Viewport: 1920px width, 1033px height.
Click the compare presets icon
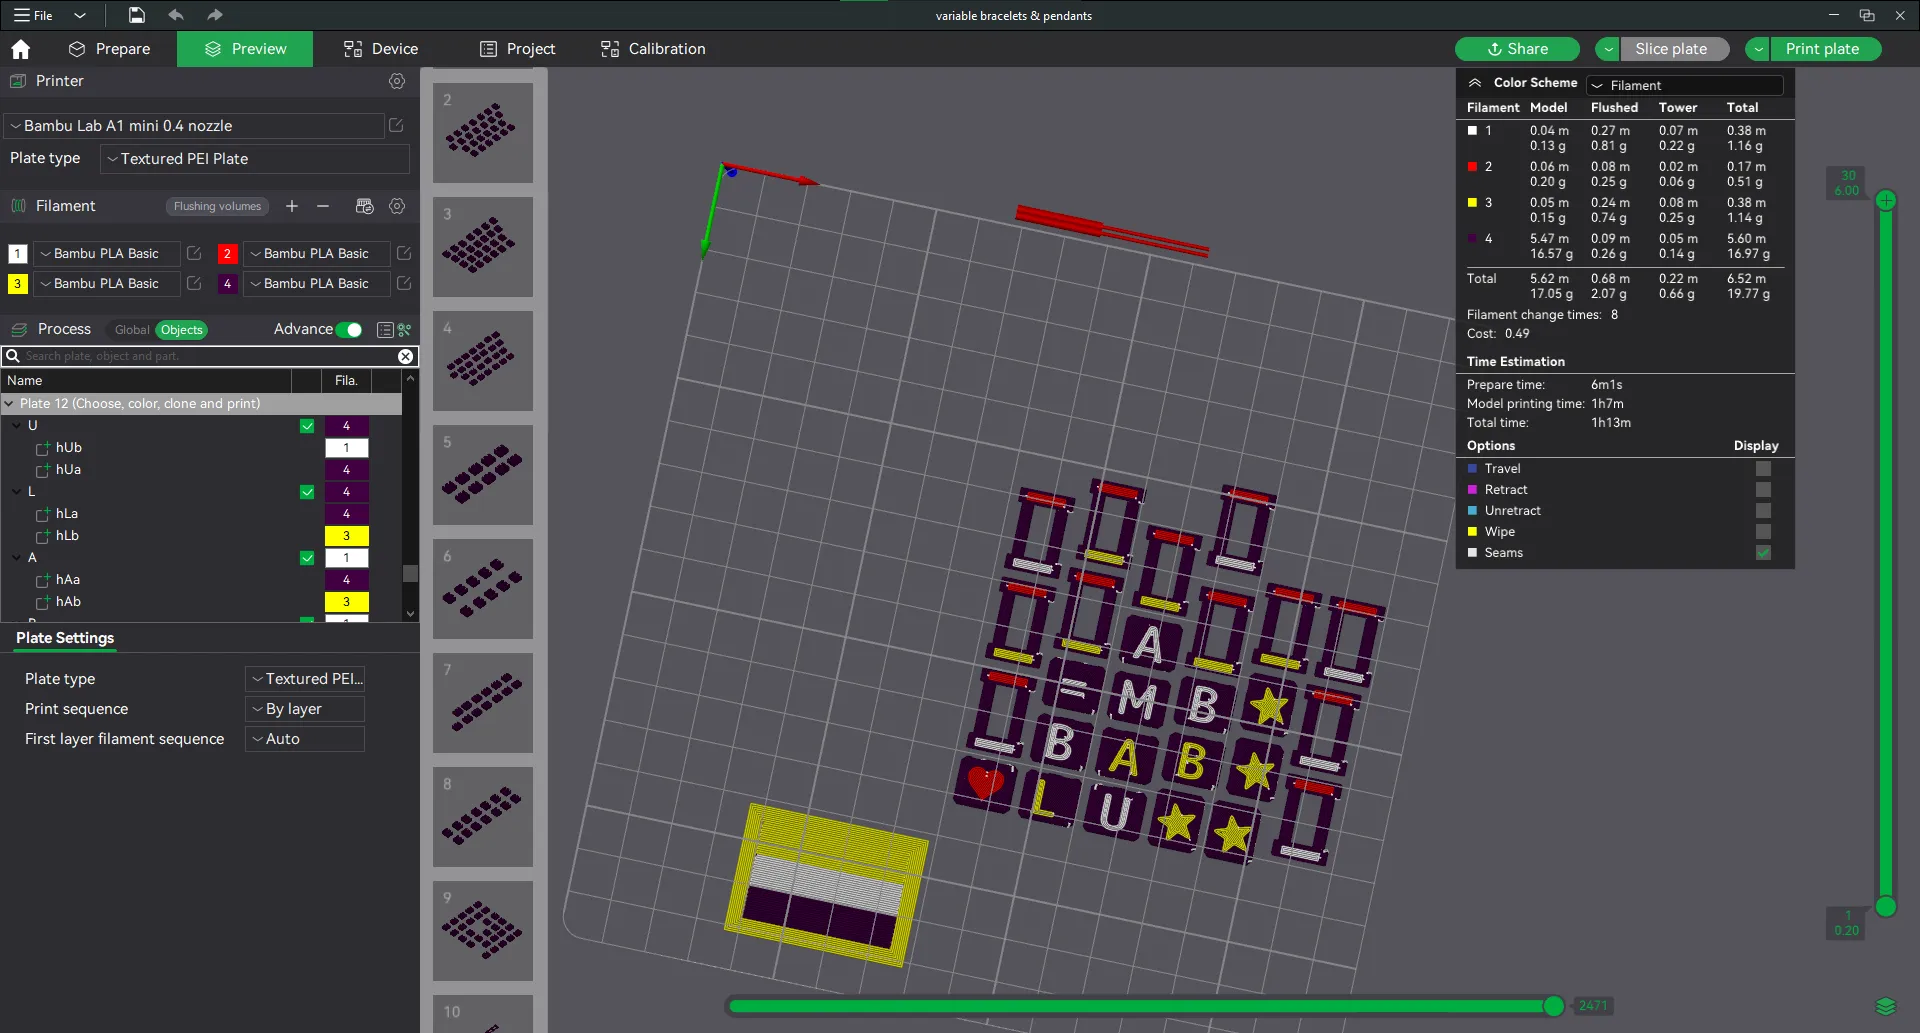pos(405,330)
